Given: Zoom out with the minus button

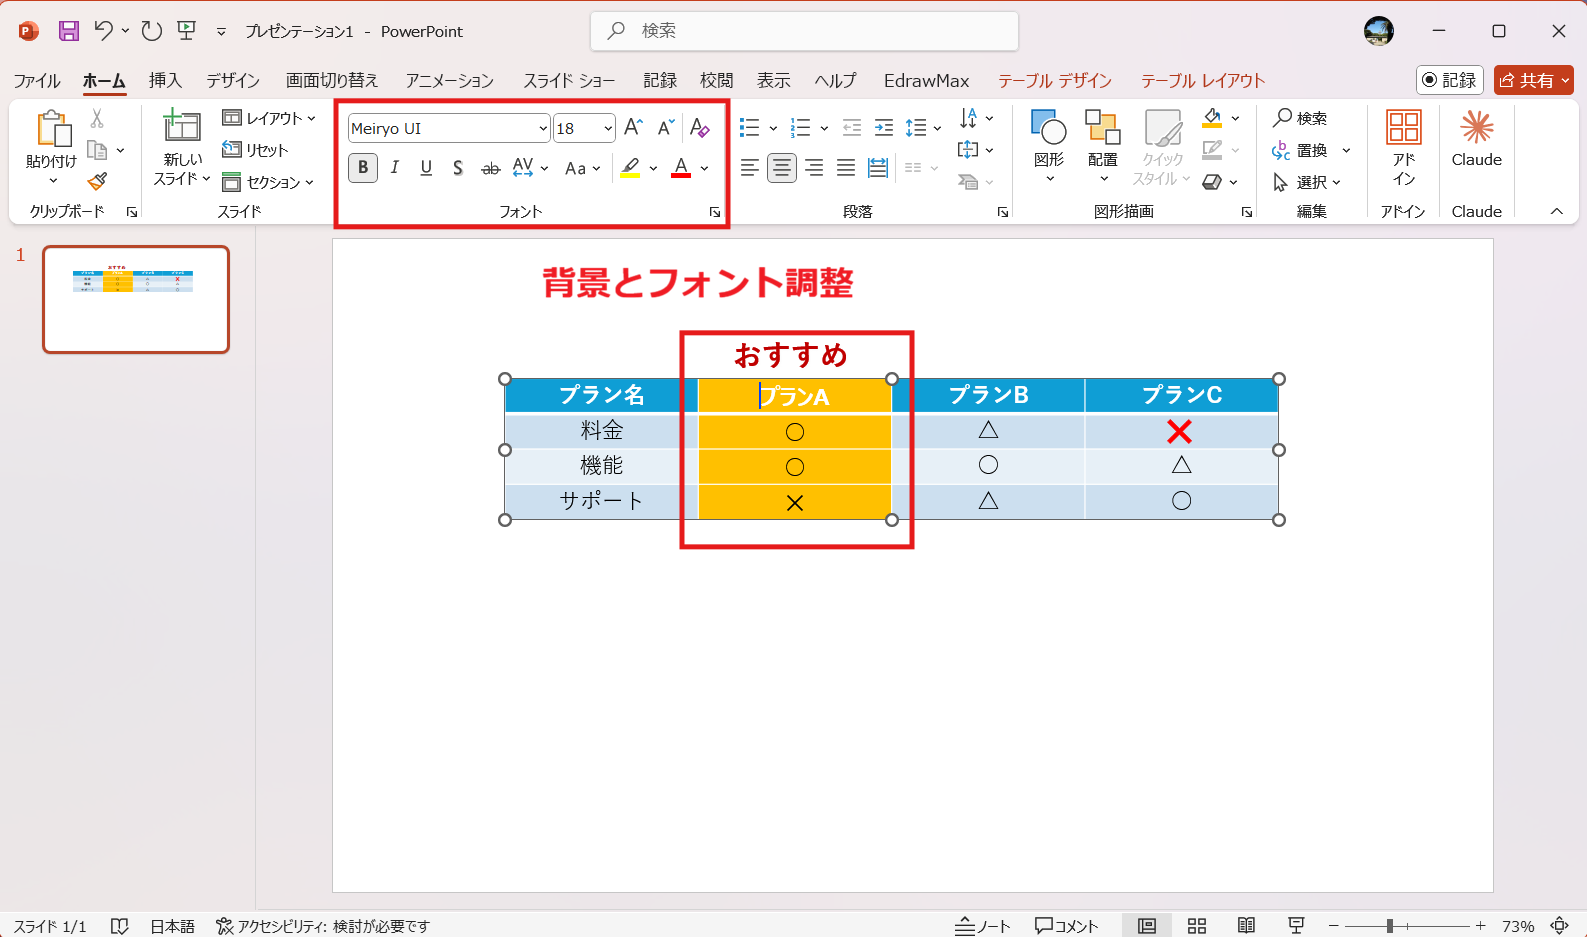Looking at the screenshot, I should point(1333,926).
